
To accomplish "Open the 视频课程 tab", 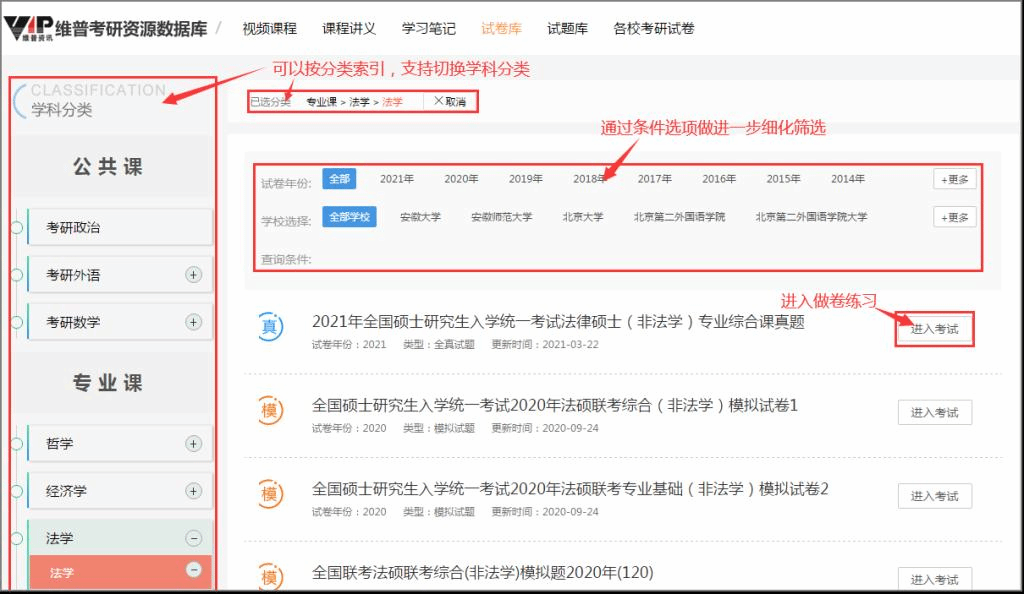I will (x=269, y=28).
